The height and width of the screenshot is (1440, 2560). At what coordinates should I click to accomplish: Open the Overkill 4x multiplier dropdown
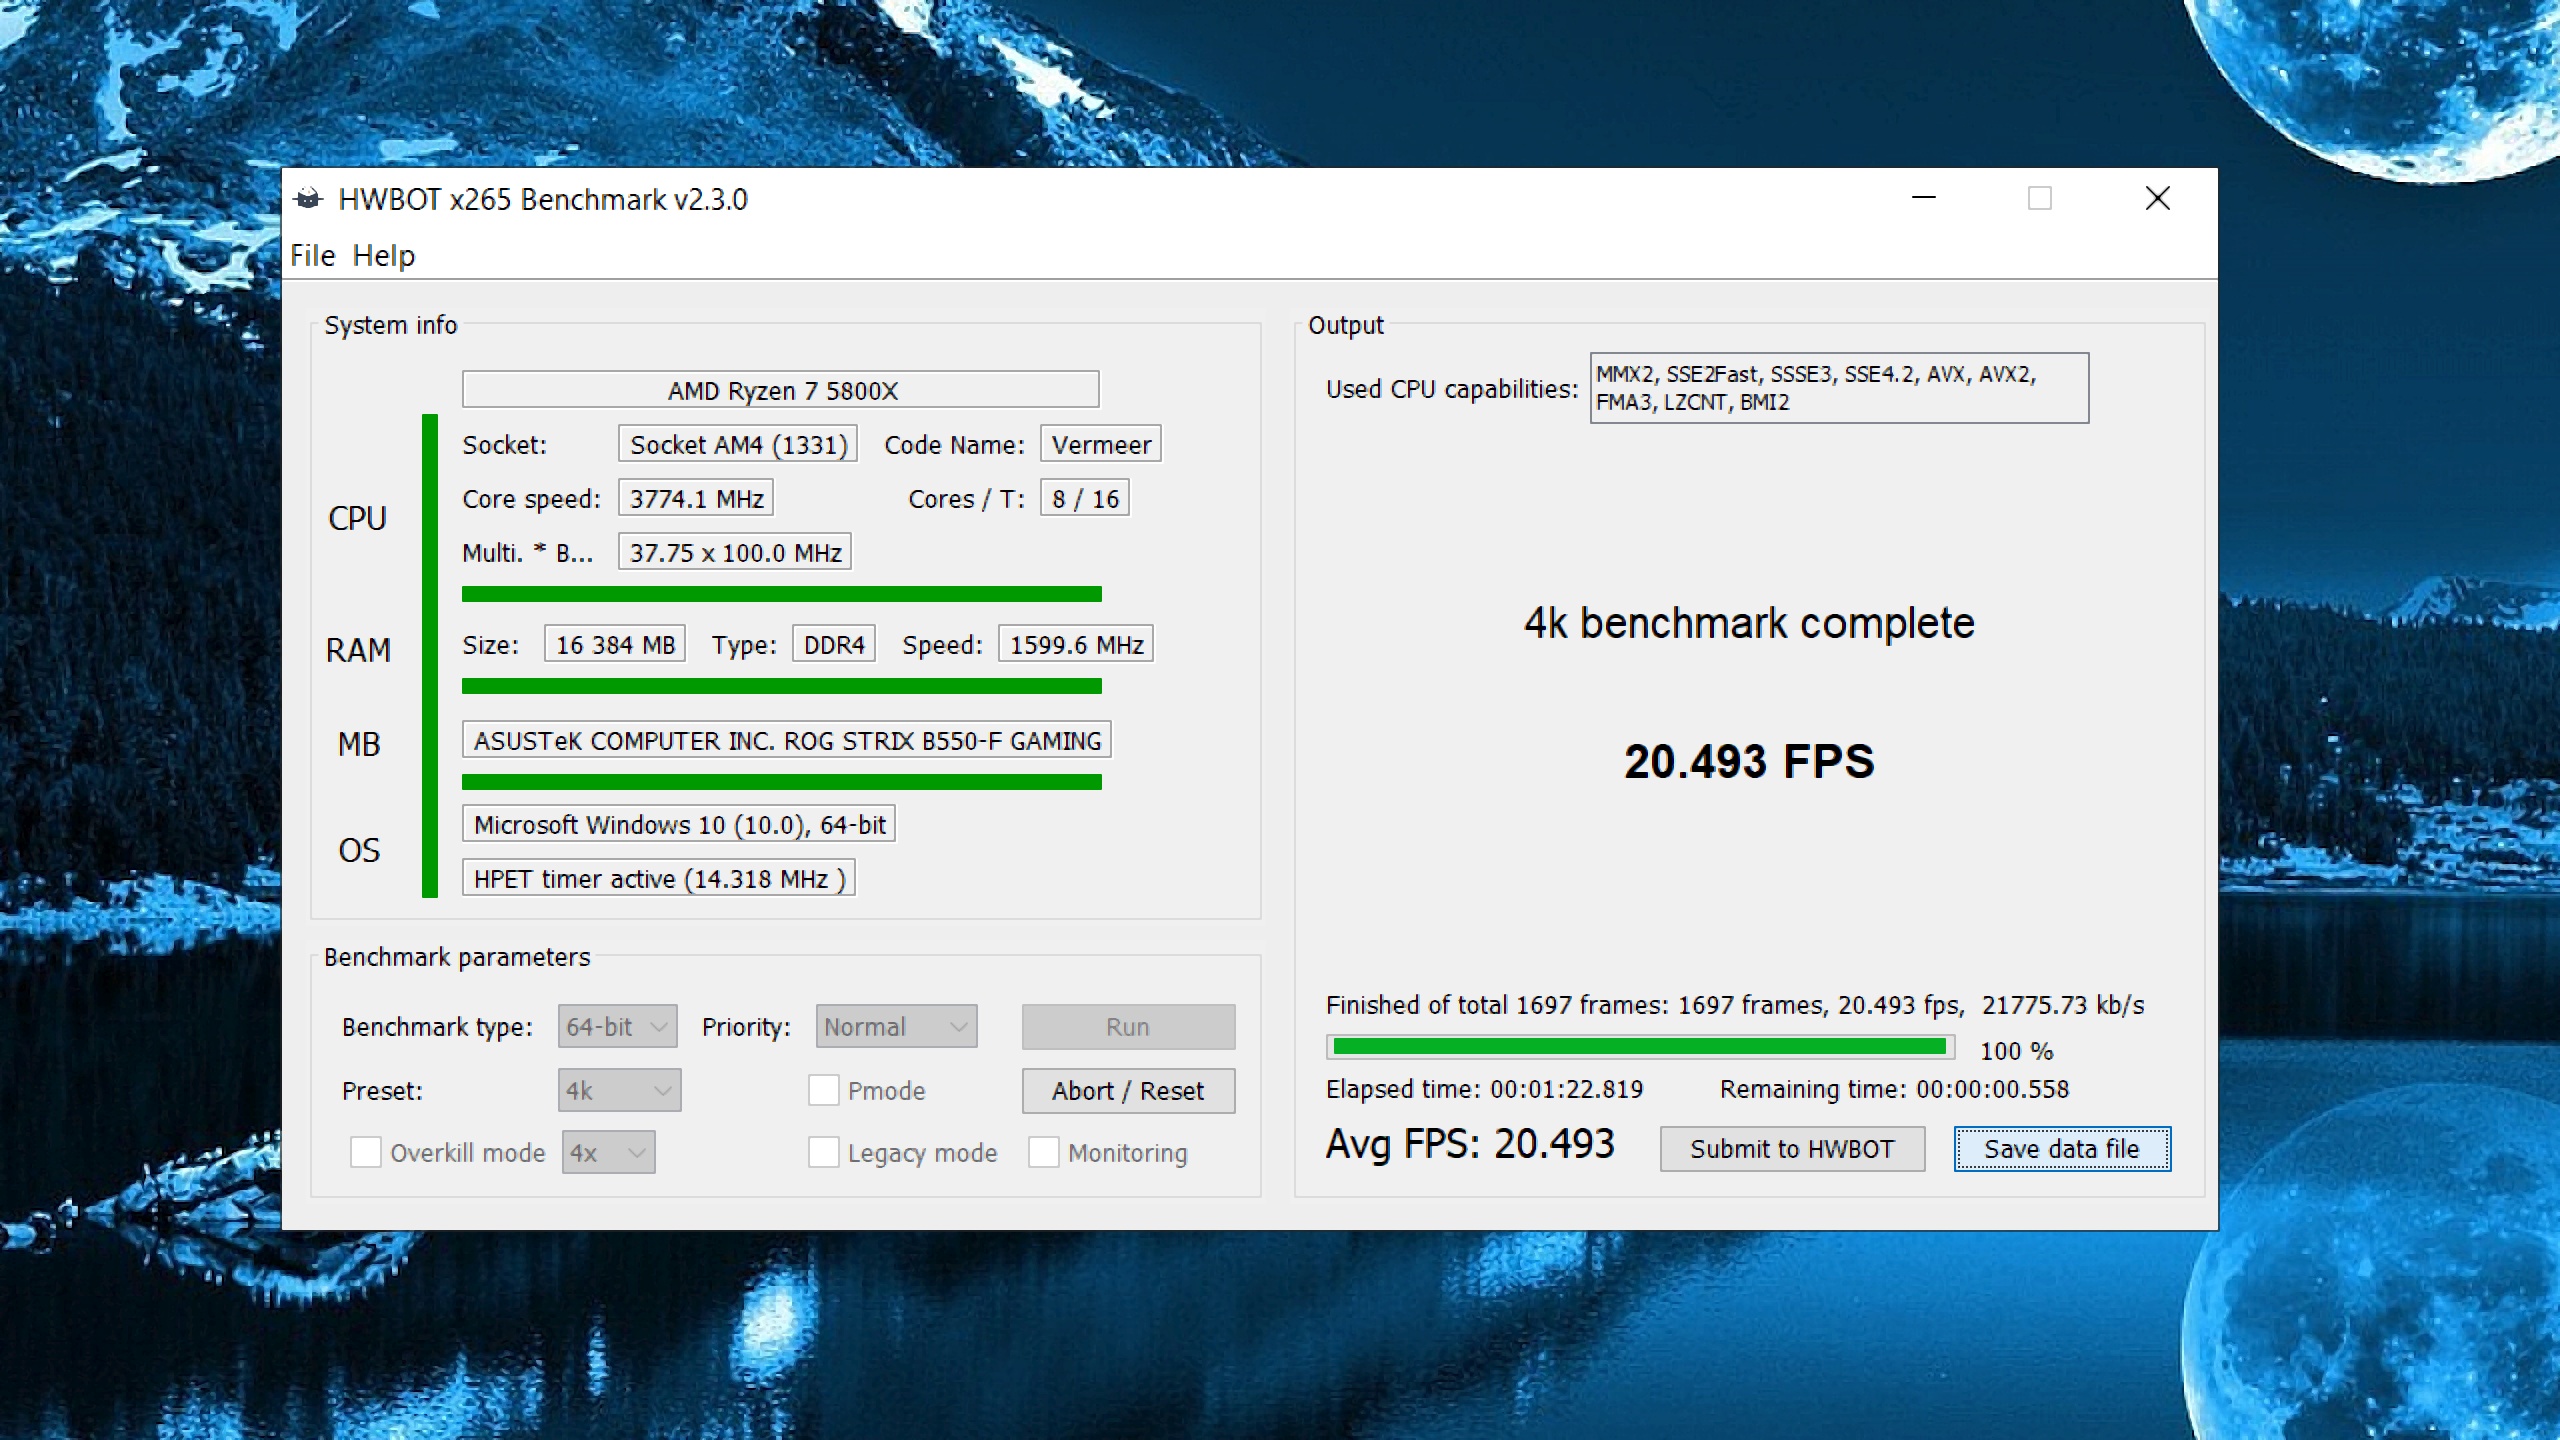608,1152
